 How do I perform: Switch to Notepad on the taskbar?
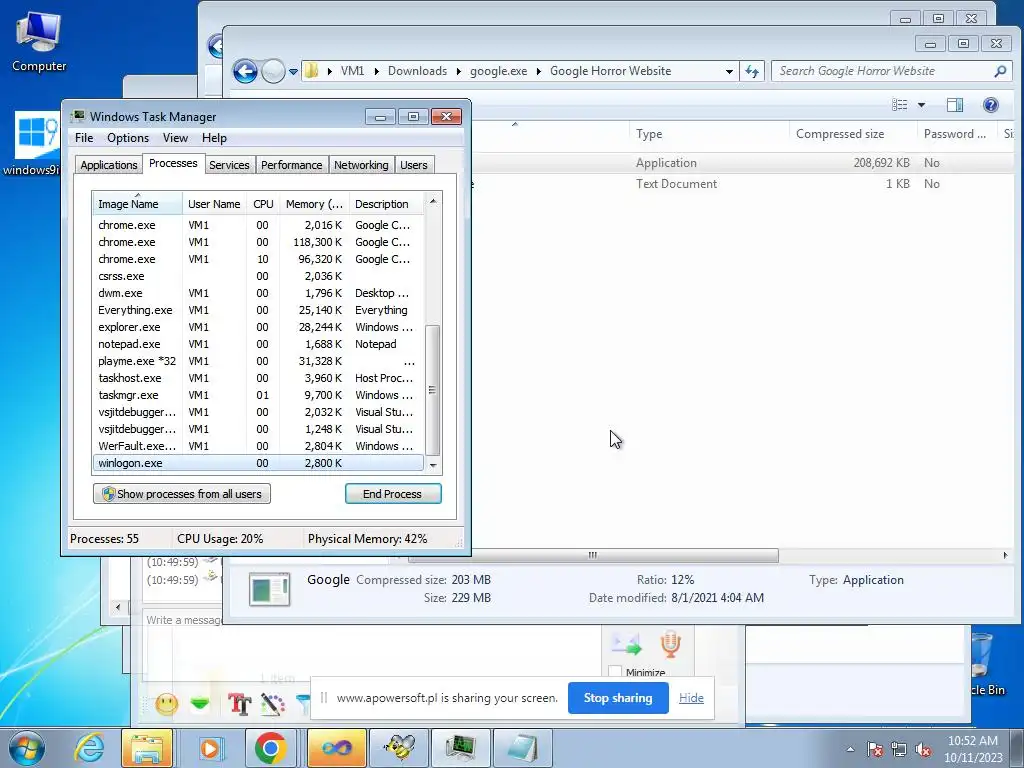pyautogui.click(x=523, y=748)
